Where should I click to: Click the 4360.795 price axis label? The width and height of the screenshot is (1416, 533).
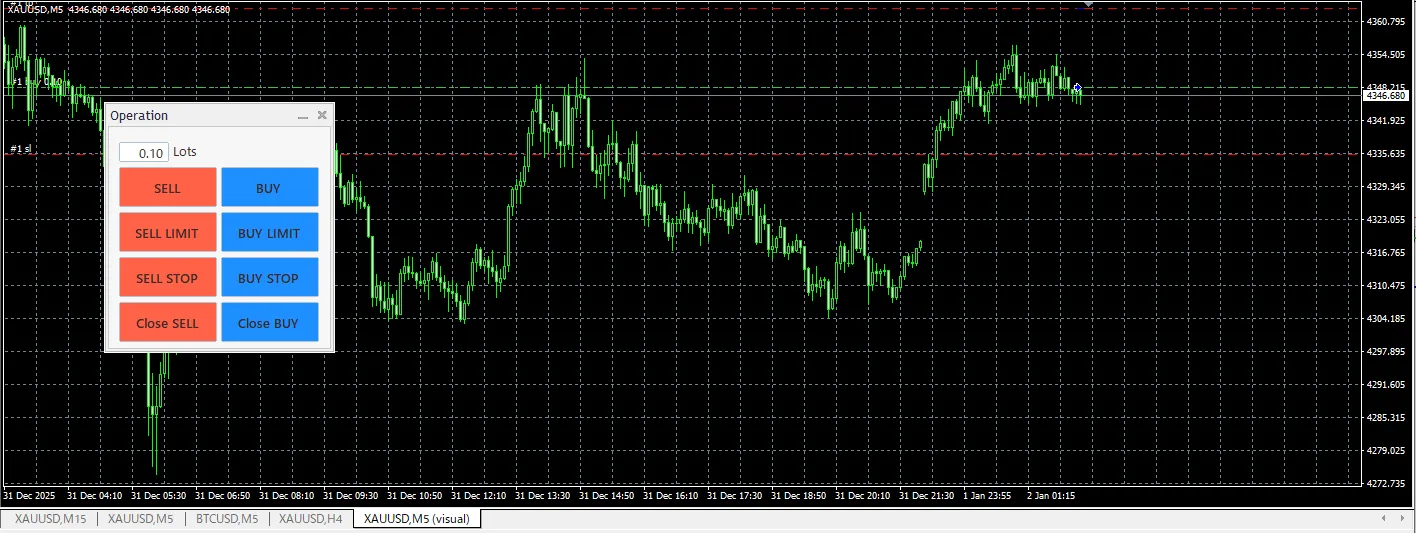(1386, 21)
